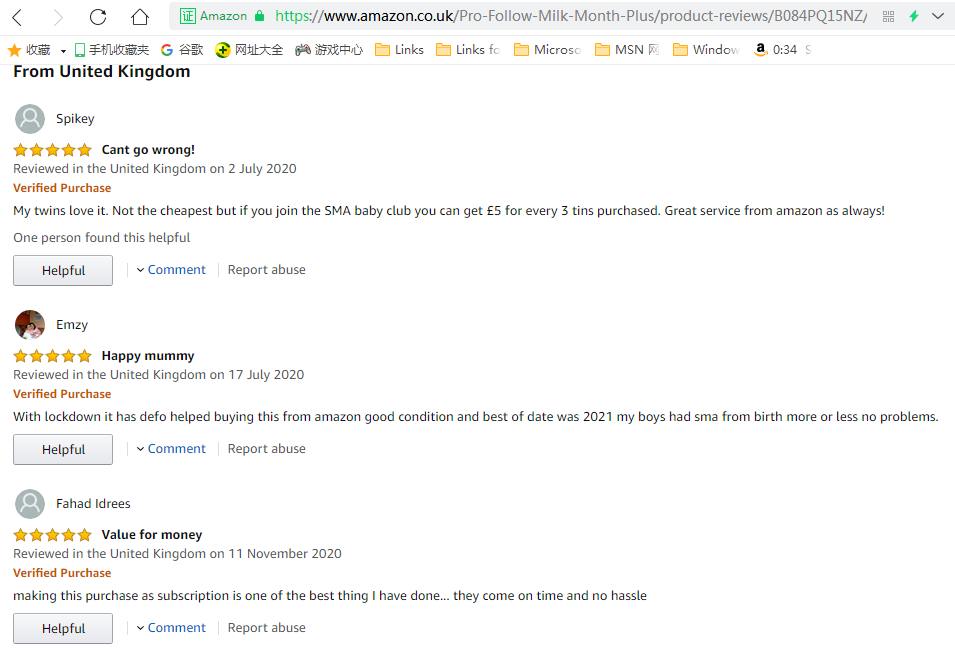Expand Comment on Emzy's review
This screenshot has height=649, width=955.
click(x=171, y=449)
